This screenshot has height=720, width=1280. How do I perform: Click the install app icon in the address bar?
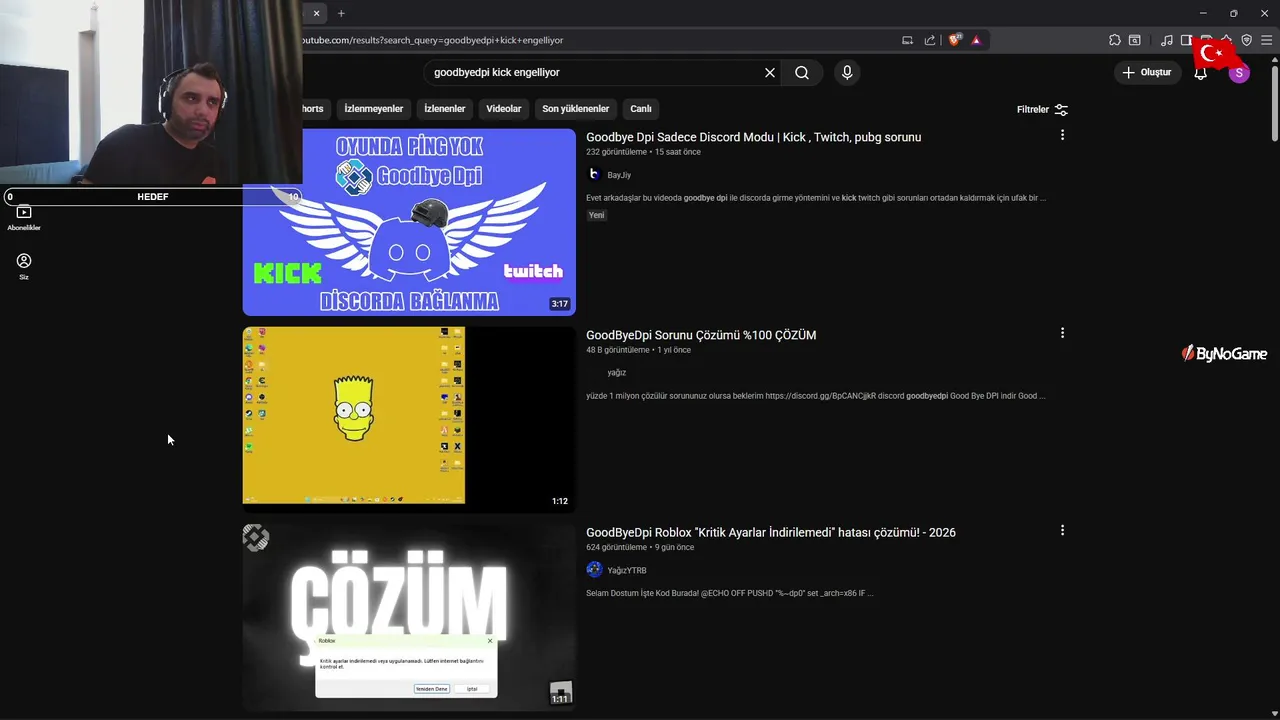(907, 40)
